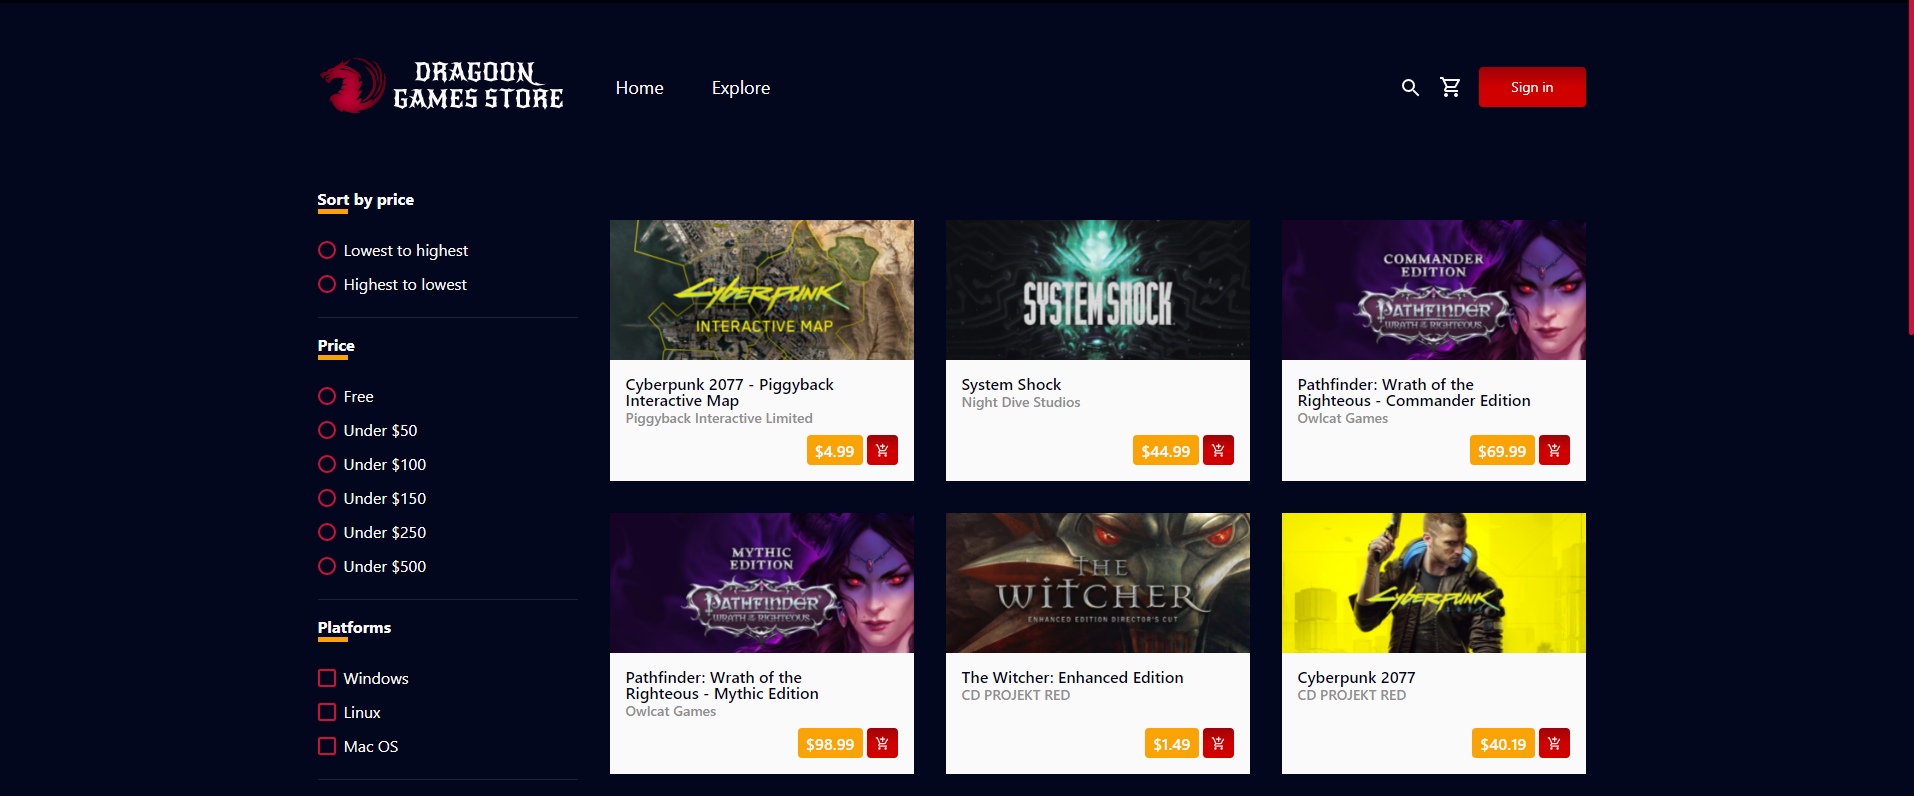The height and width of the screenshot is (796, 1914).
Task: Click the $44.99 price tag
Action: click(x=1166, y=451)
